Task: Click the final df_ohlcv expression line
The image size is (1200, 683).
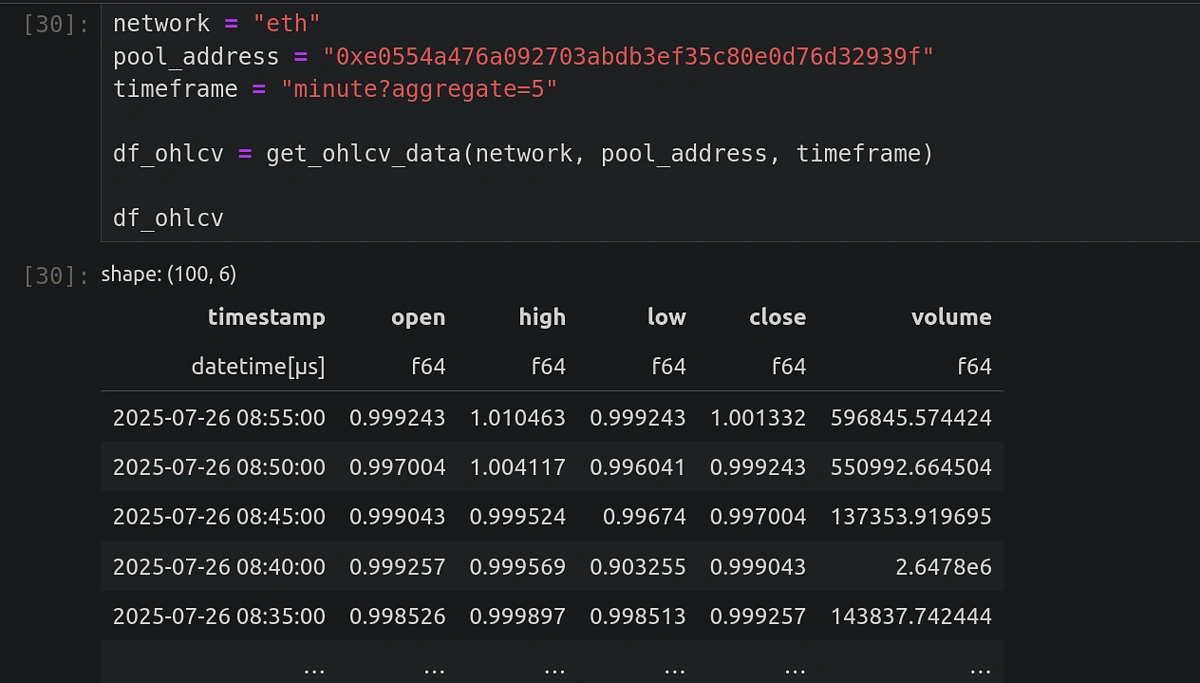Action: point(167,217)
